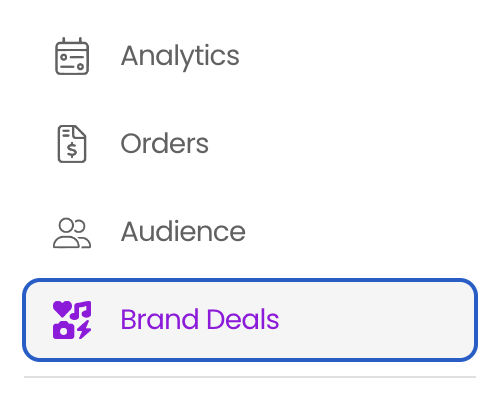Select the highlighted Brand Deals item
Screen dimensions: 496x398
point(250,320)
